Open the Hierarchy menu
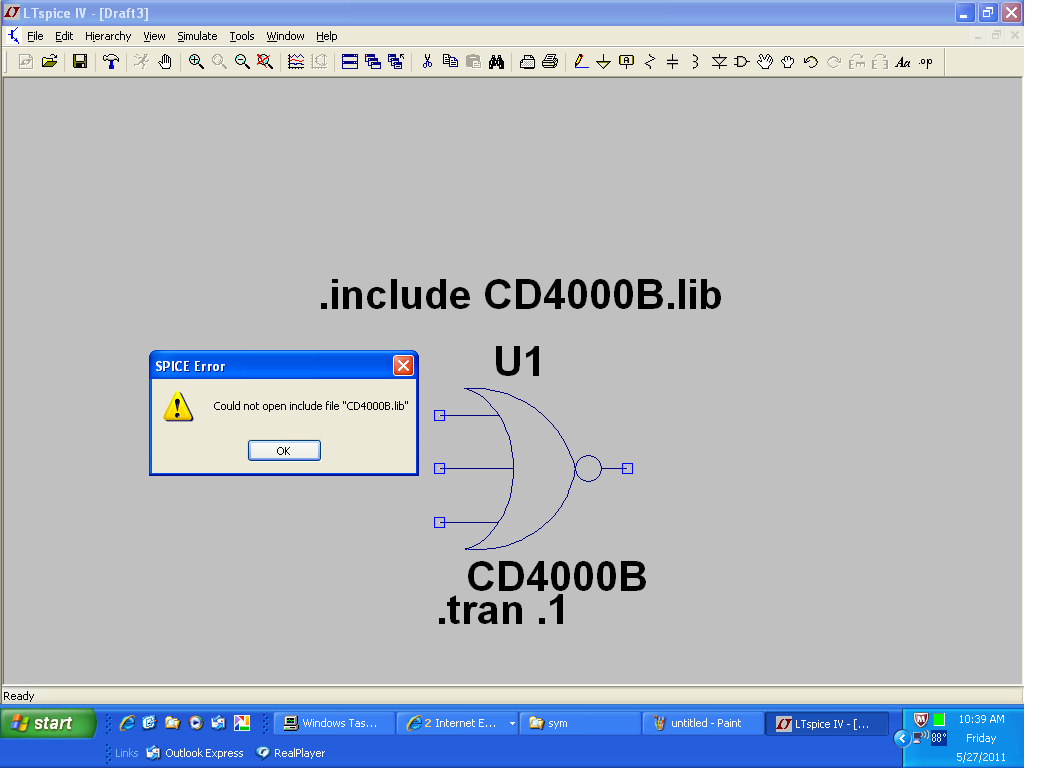Screen dimensions: 1042x770 [108, 36]
